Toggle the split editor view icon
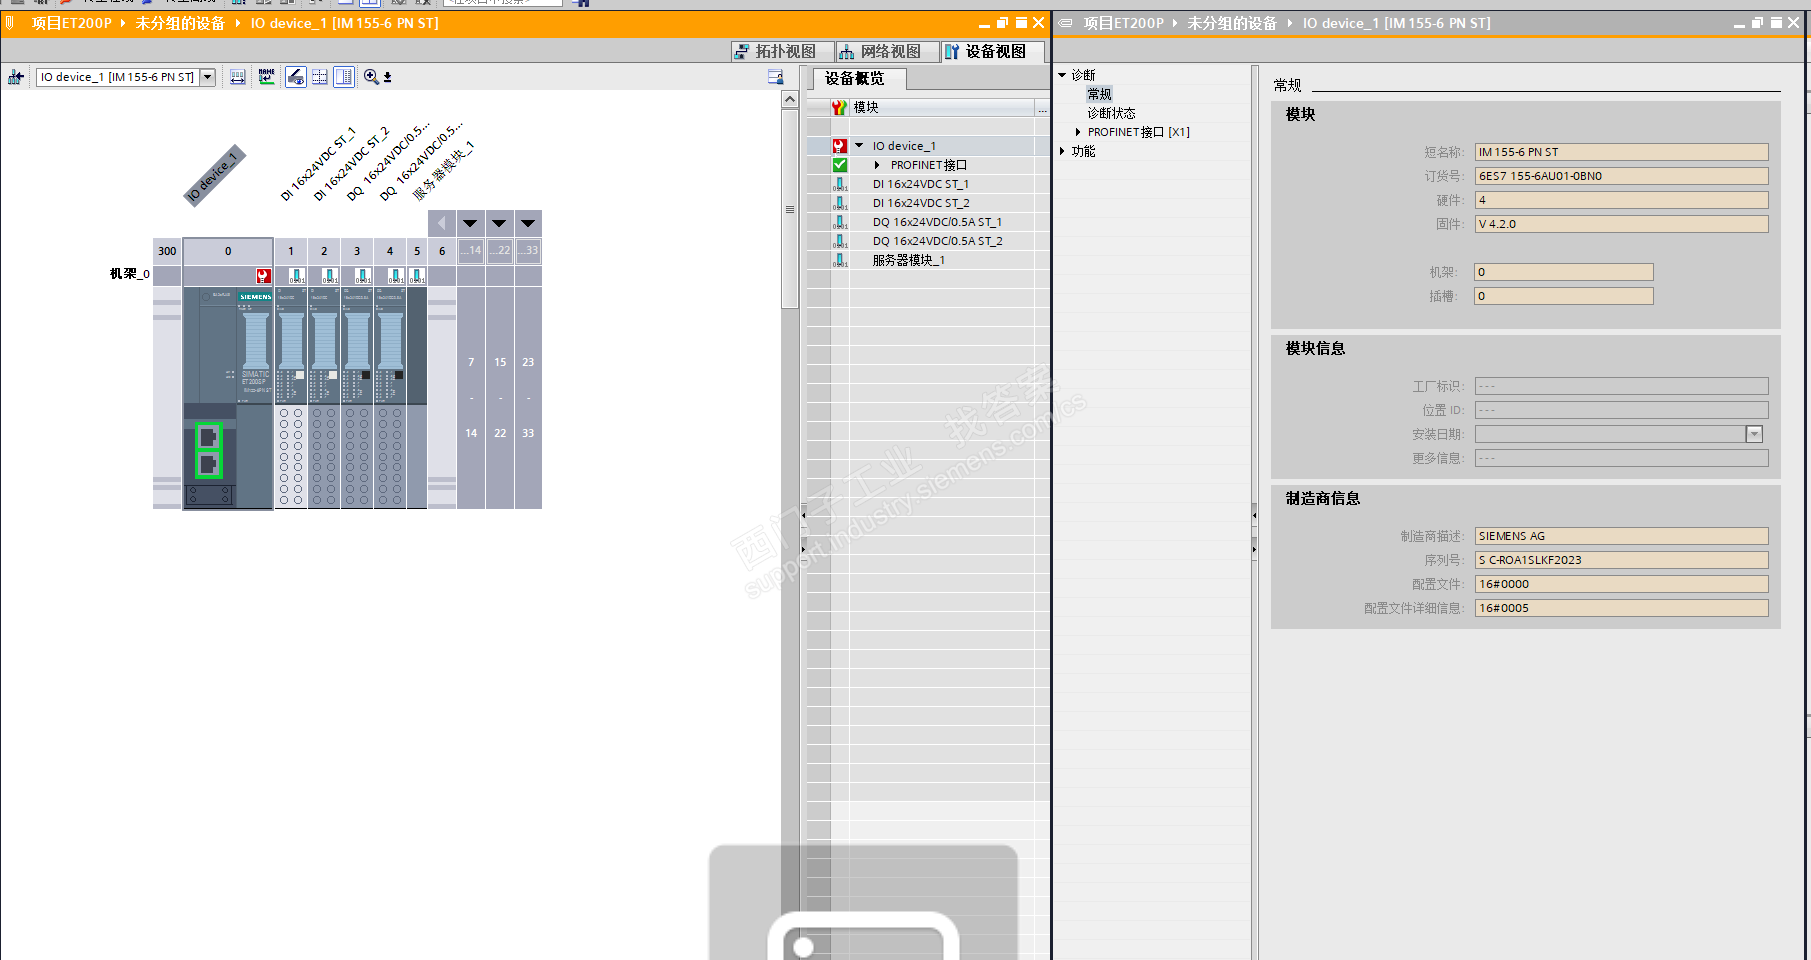The image size is (1811, 960). (x=344, y=77)
